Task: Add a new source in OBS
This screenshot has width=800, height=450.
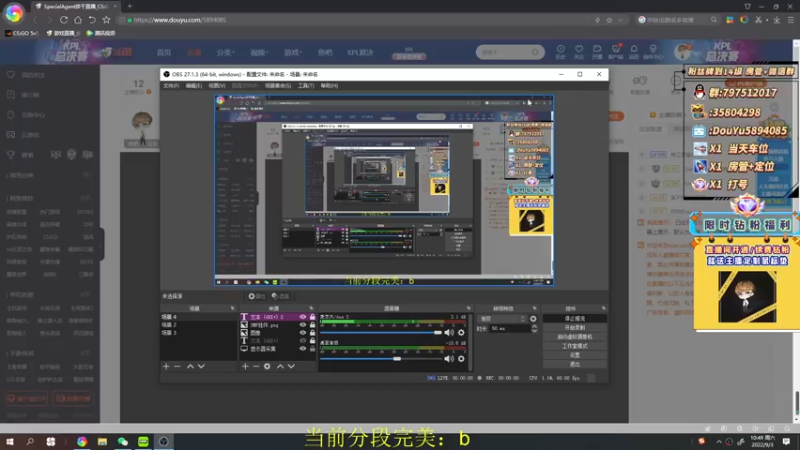Action: (245, 366)
